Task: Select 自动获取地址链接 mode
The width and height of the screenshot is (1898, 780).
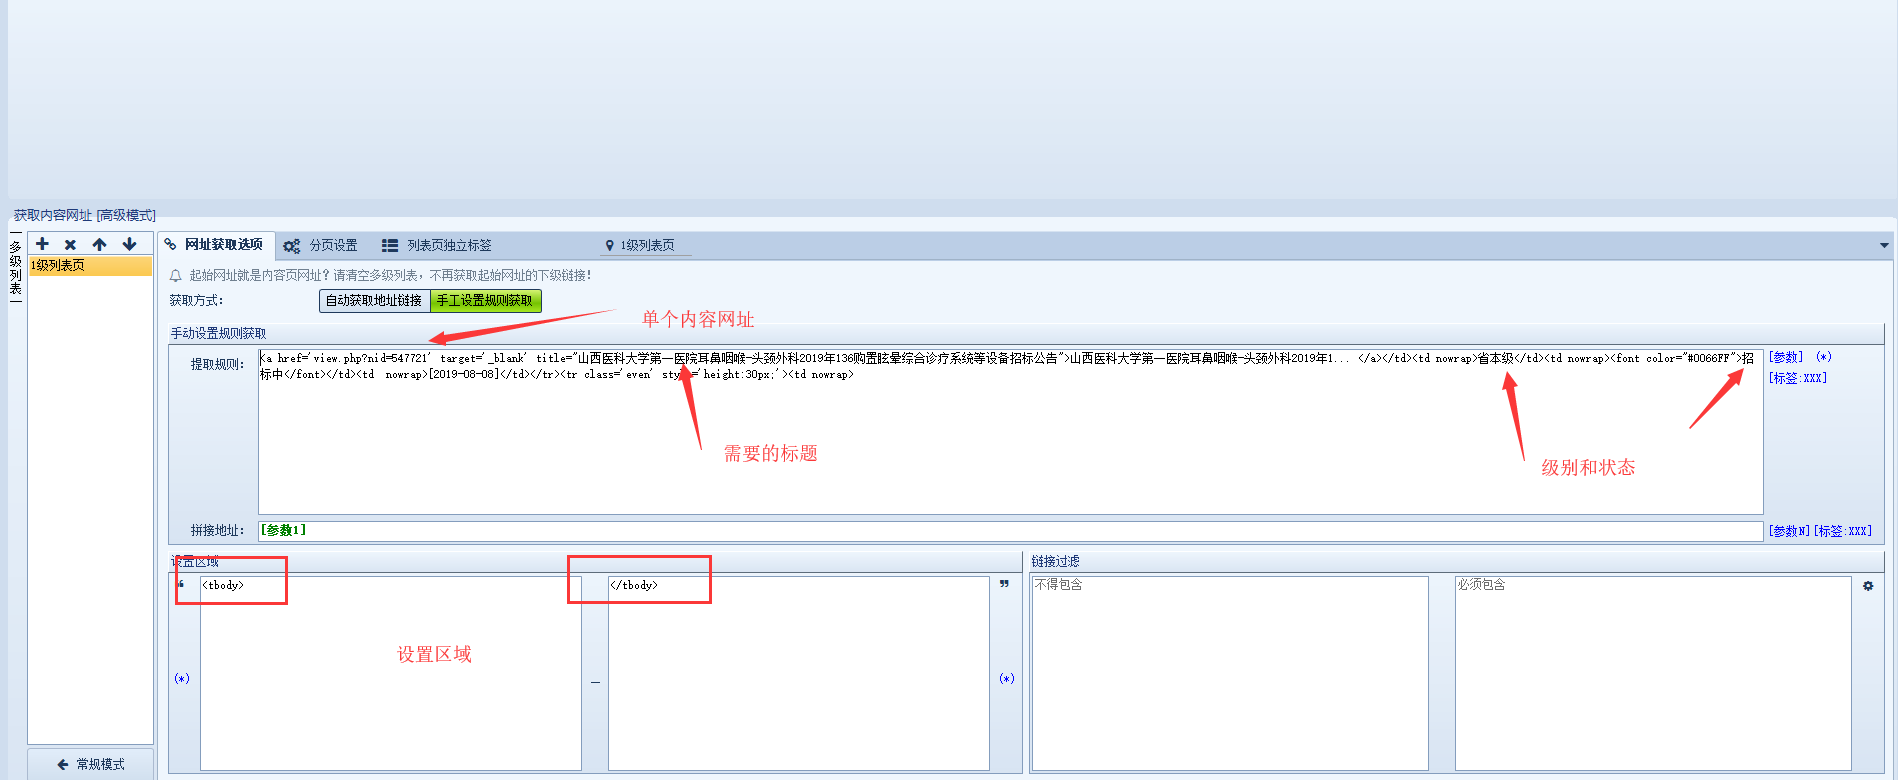Action: [x=374, y=301]
